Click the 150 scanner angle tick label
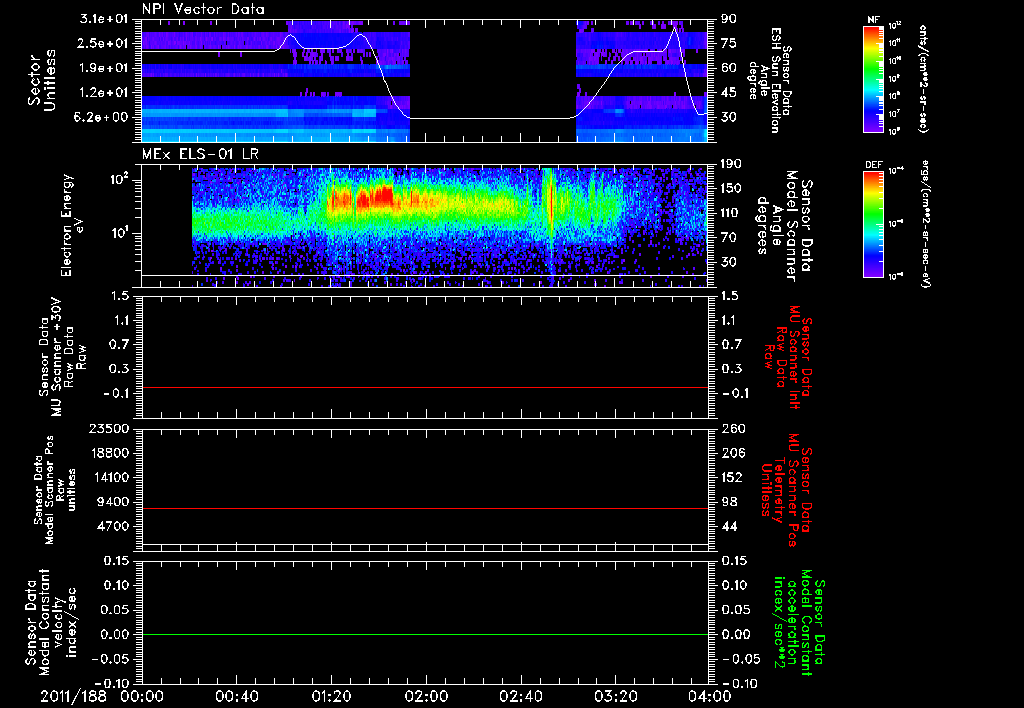Viewport: 1024px width, 708px height. tap(731, 189)
